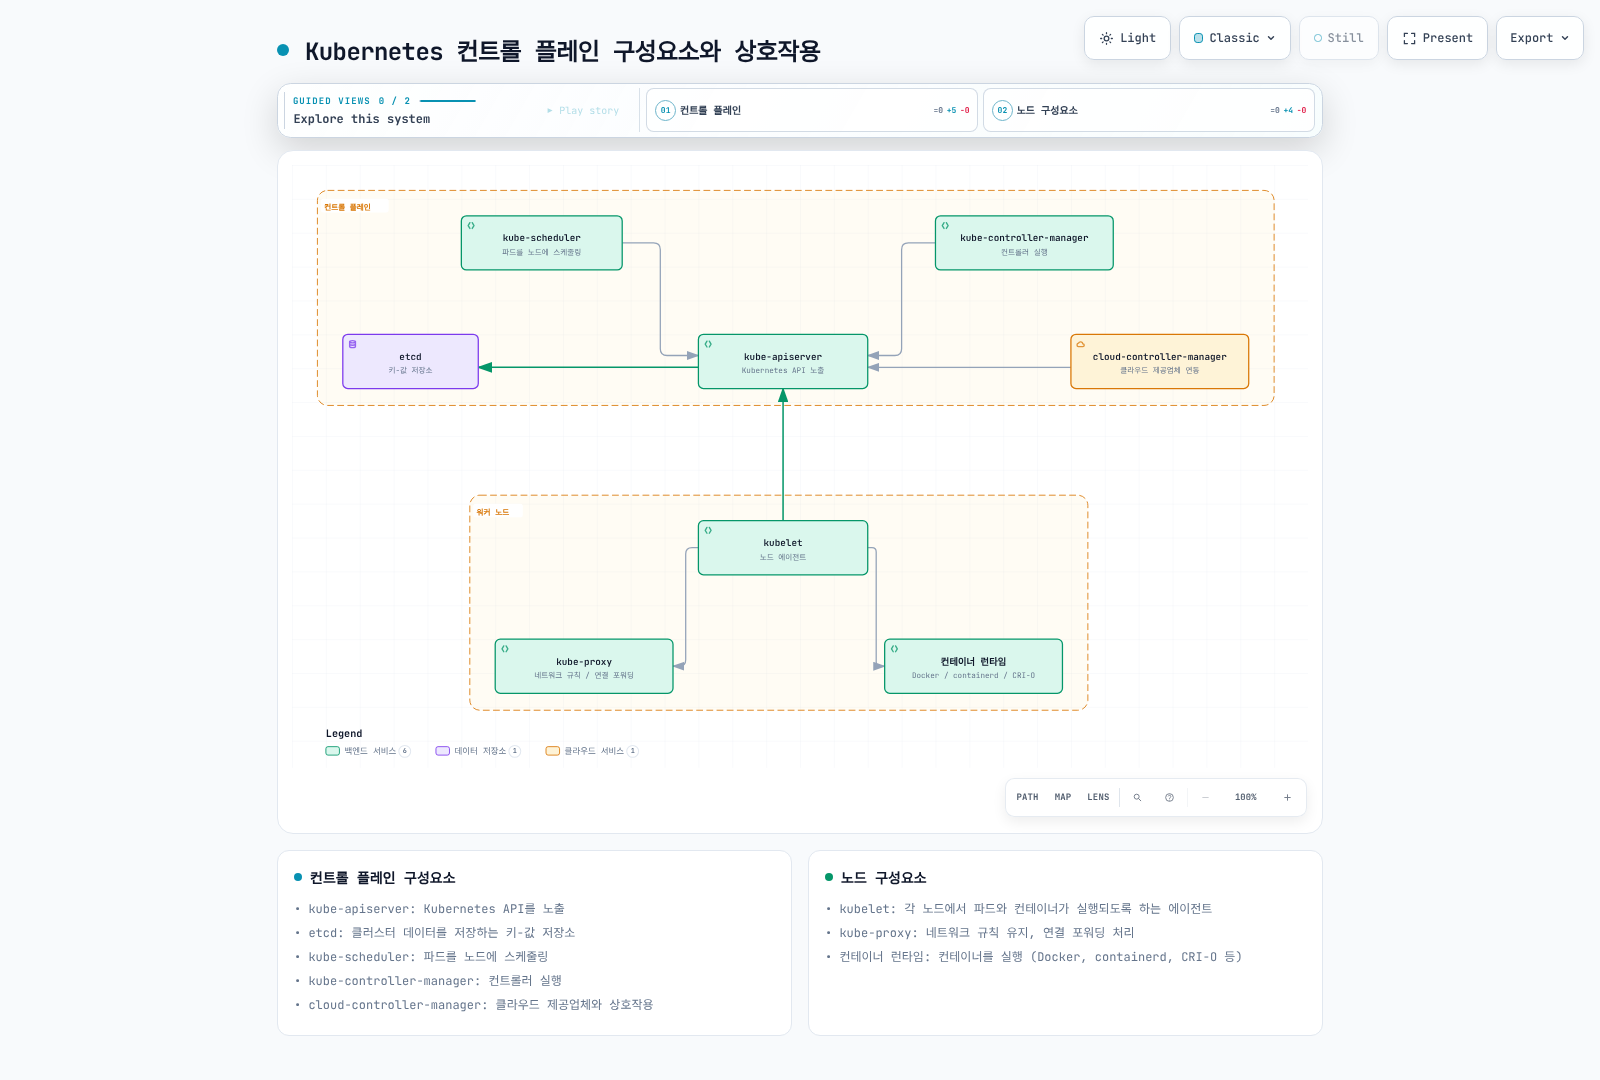Toggle the Still animation mode
Image resolution: width=1600 pixels, height=1080 pixels.
1338,38
